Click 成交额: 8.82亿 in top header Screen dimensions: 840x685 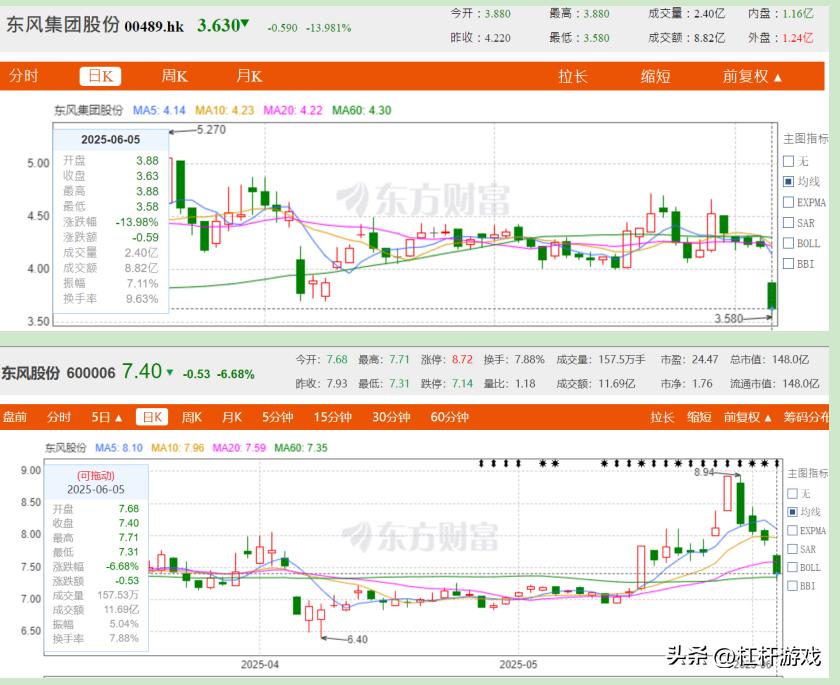coord(686,37)
